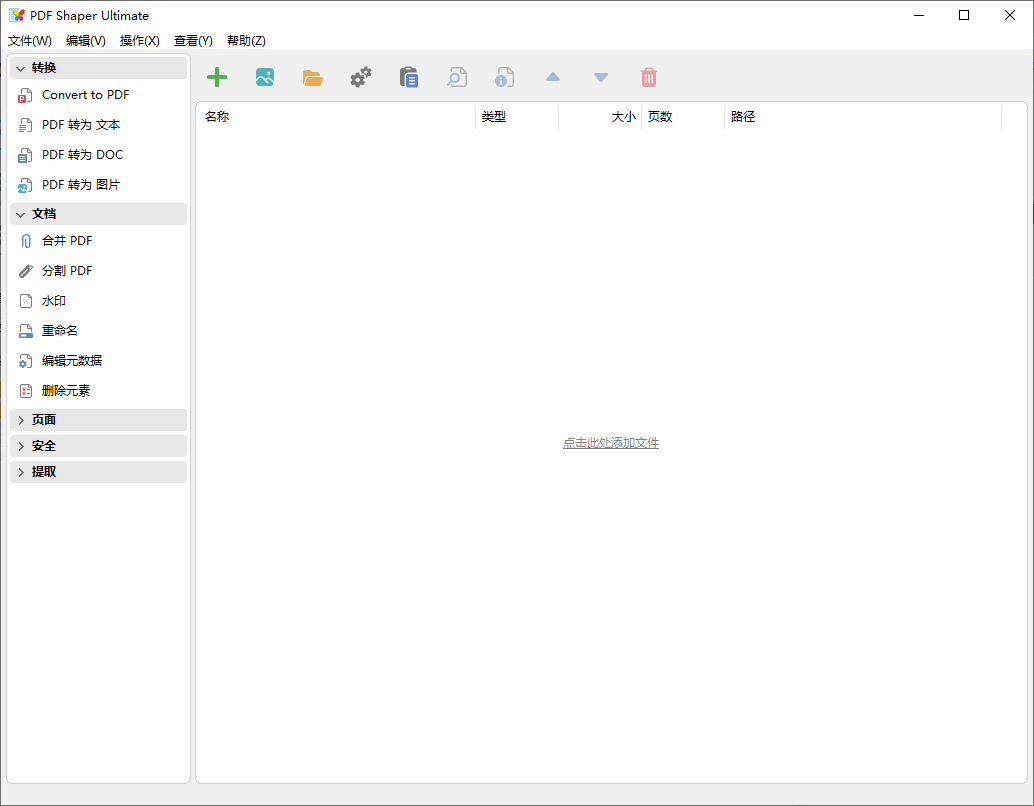Expand the 页面 section in sidebar
Image resolution: width=1034 pixels, height=806 pixels.
pos(97,419)
